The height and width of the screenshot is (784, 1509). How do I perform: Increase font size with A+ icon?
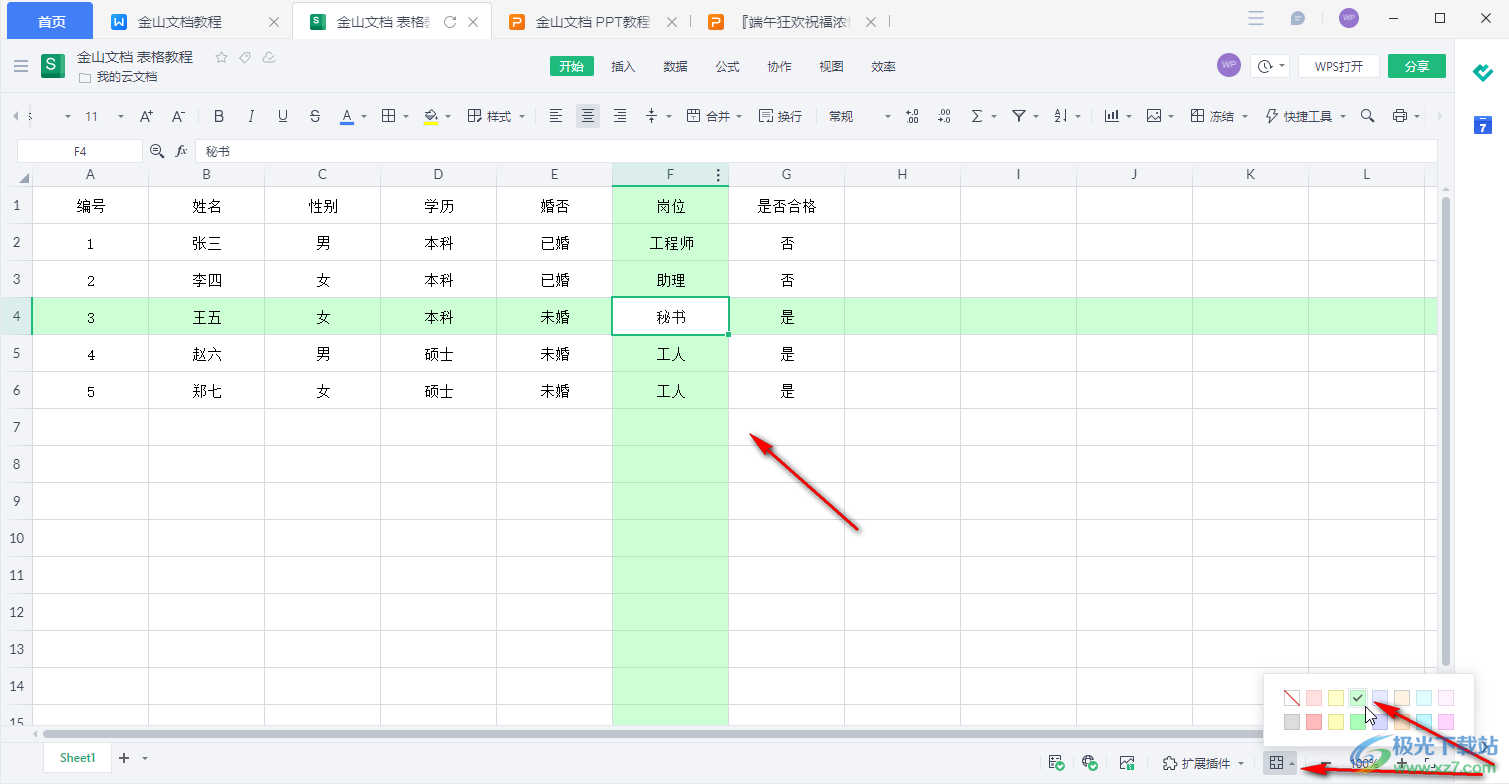pos(146,116)
